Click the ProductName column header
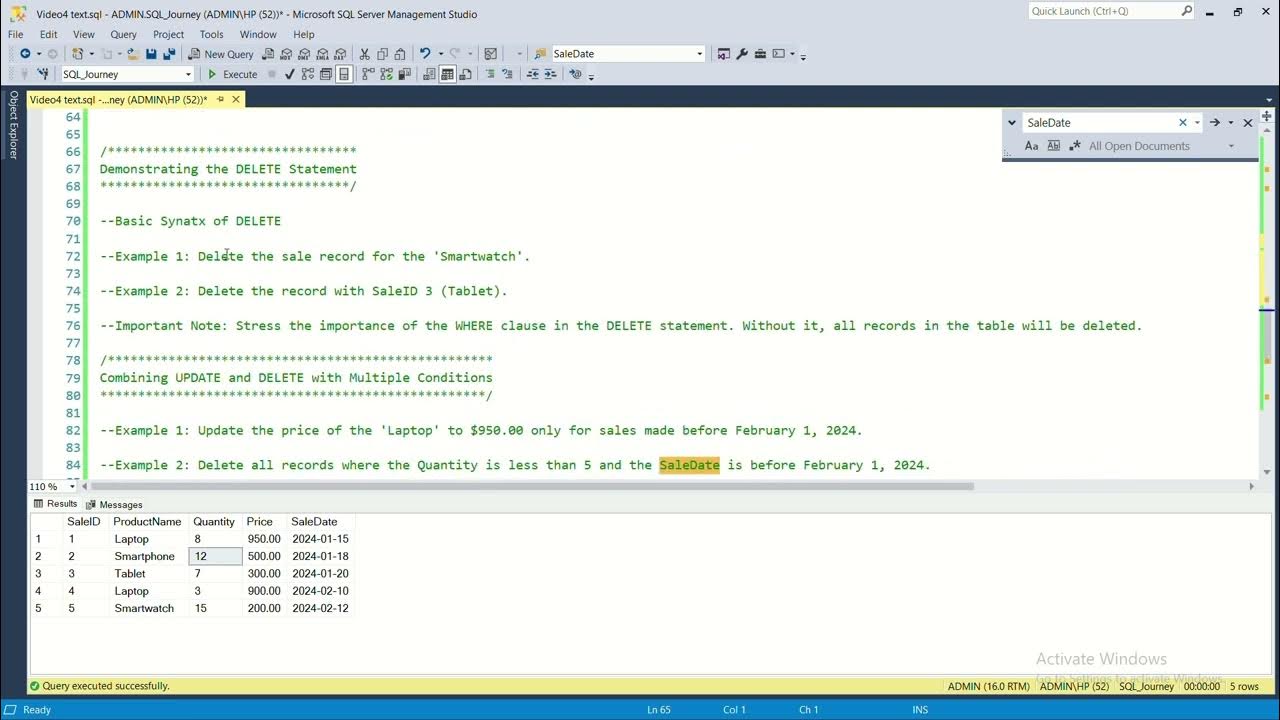The height and width of the screenshot is (720, 1280). point(147,522)
